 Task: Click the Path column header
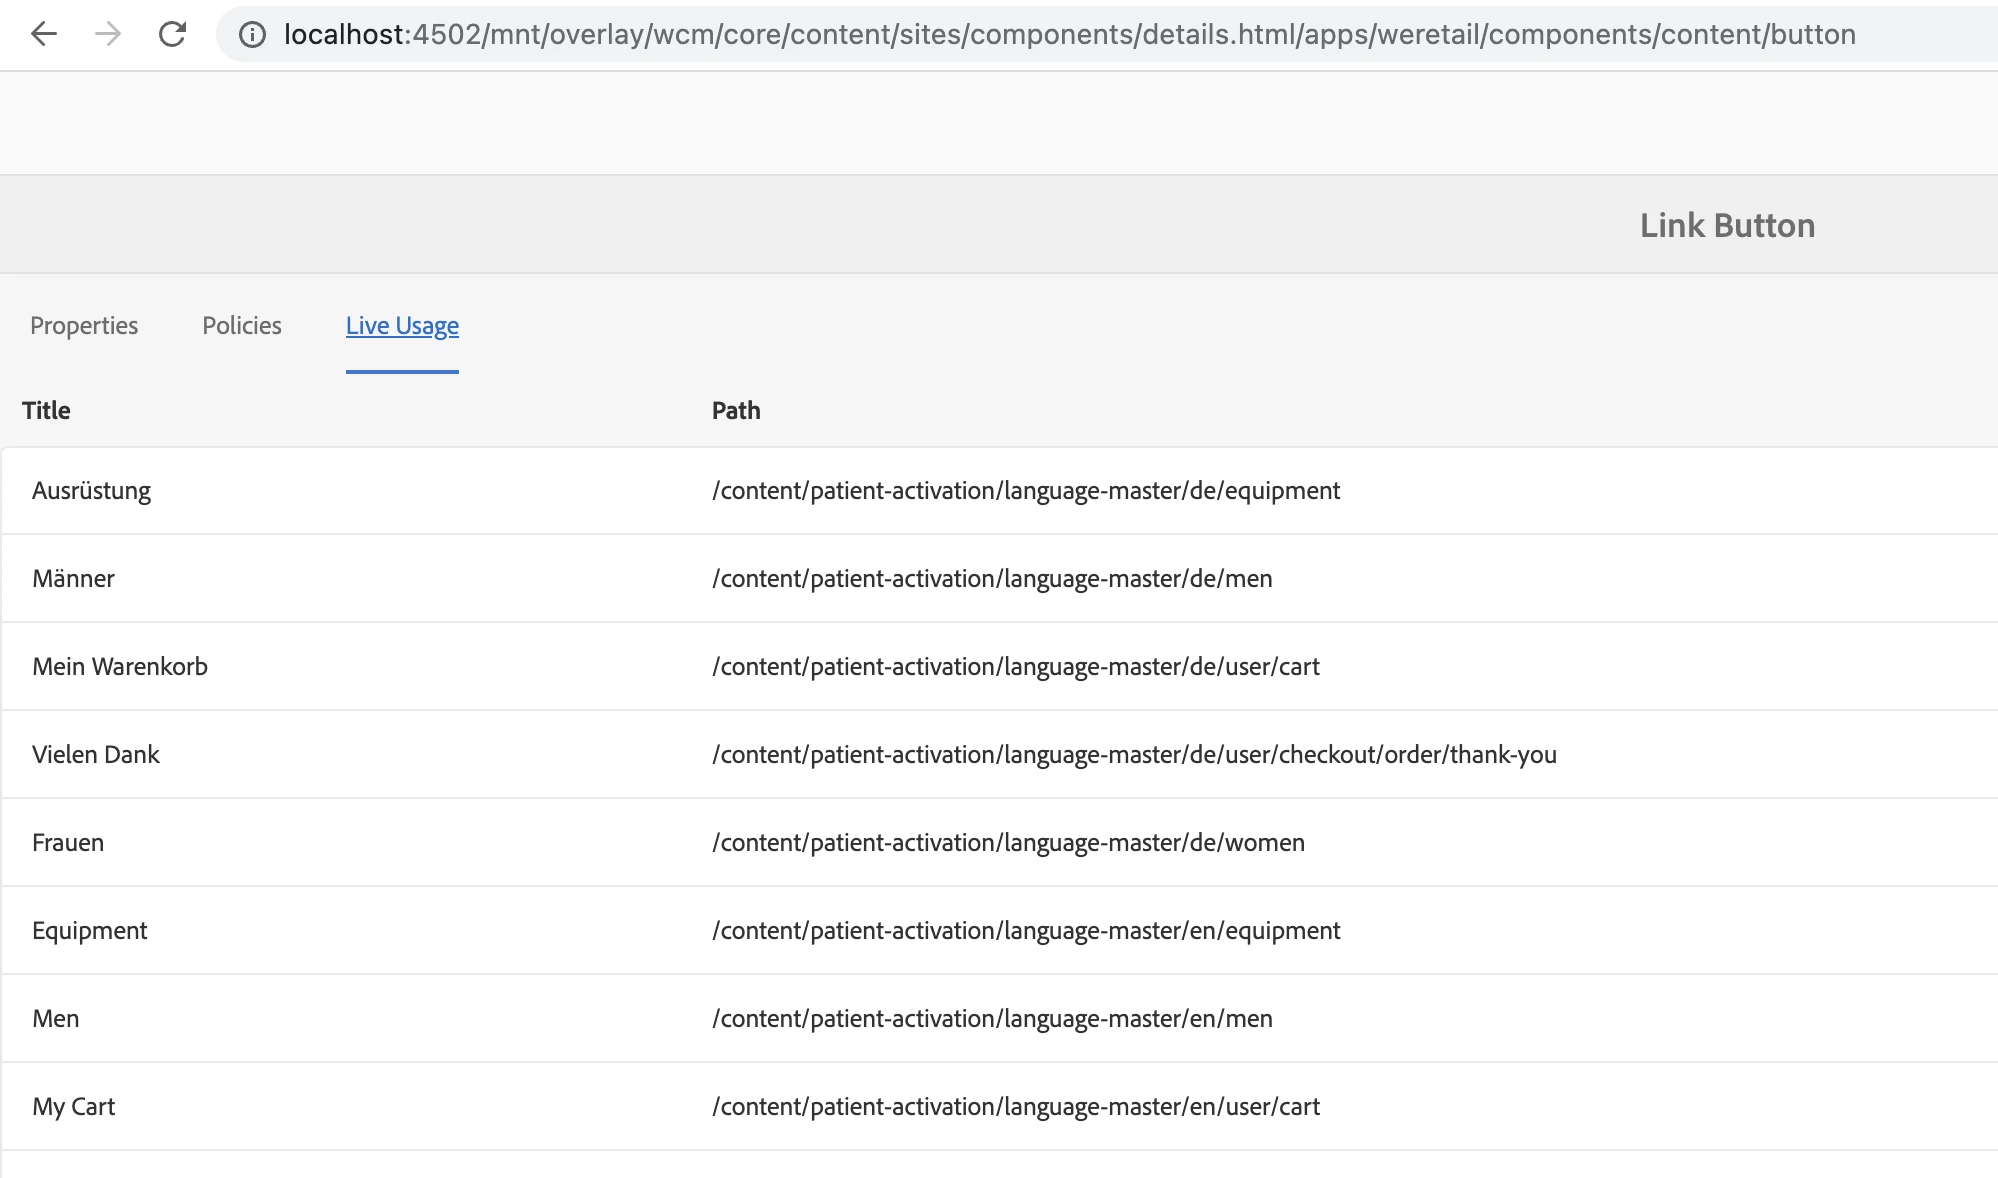pos(736,411)
